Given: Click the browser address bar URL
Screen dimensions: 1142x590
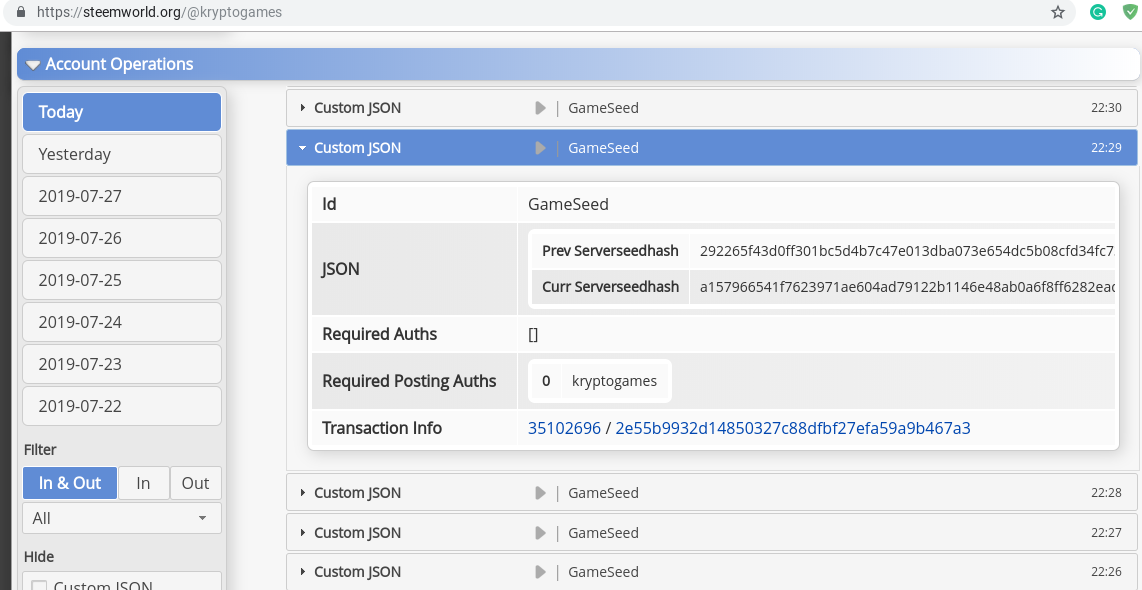Looking at the screenshot, I should 160,13.
